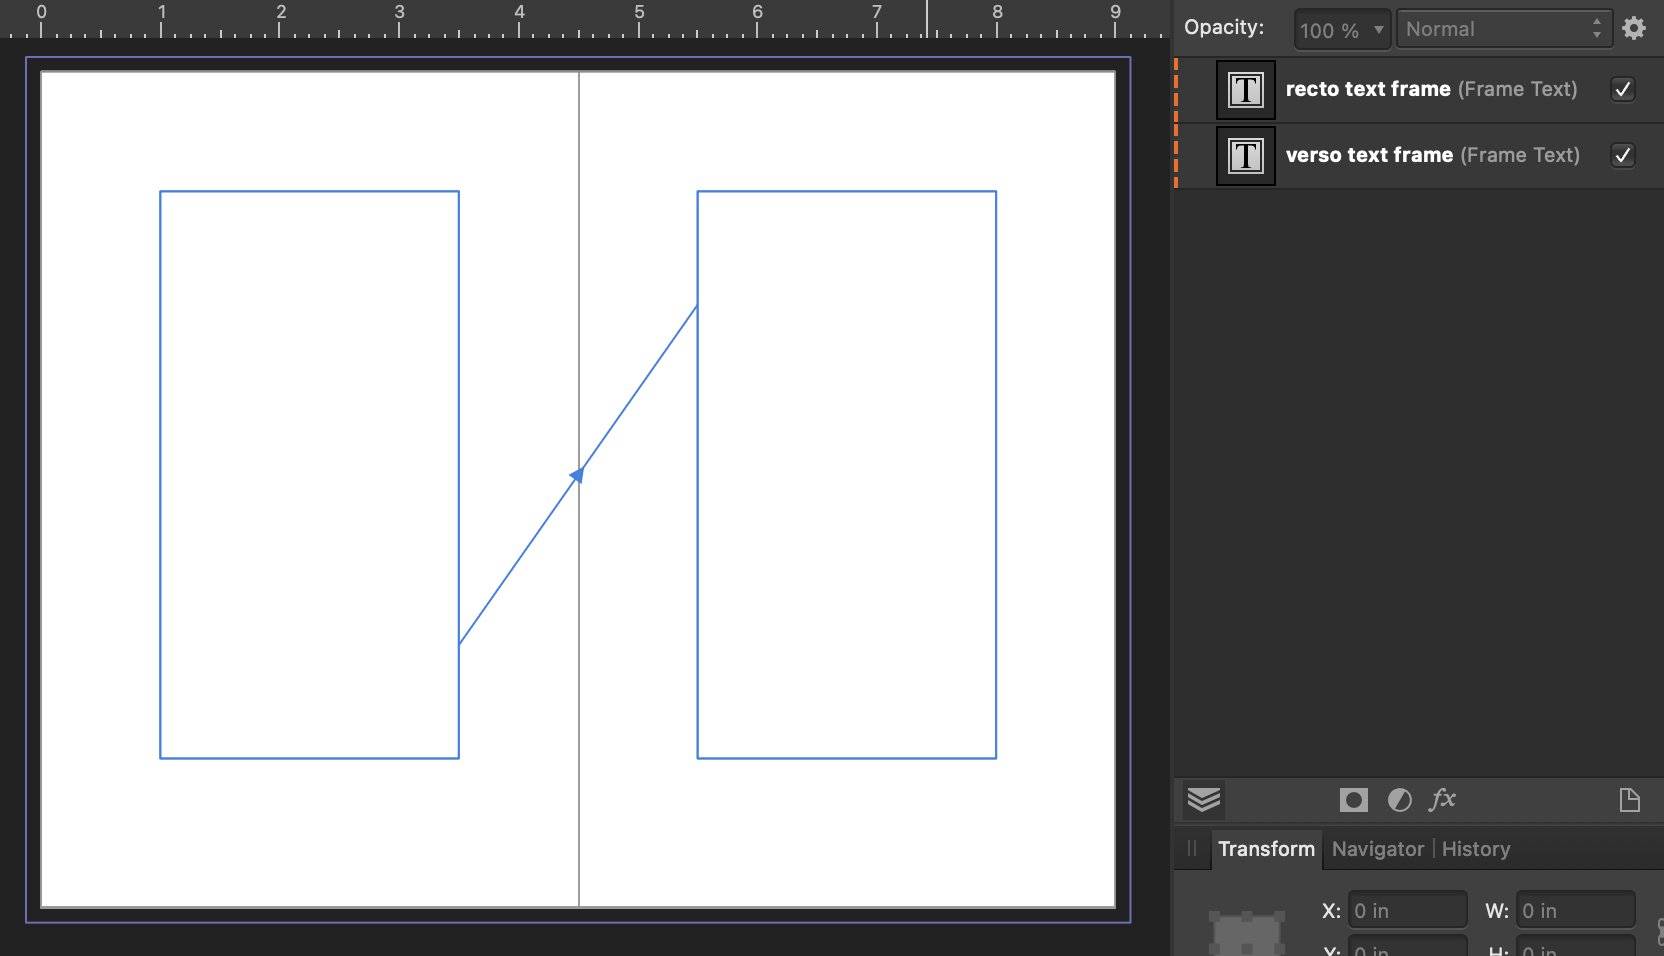Click the right recto text frame on canvas
Image resolution: width=1664 pixels, height=956 pixels.
click(846, 474)
